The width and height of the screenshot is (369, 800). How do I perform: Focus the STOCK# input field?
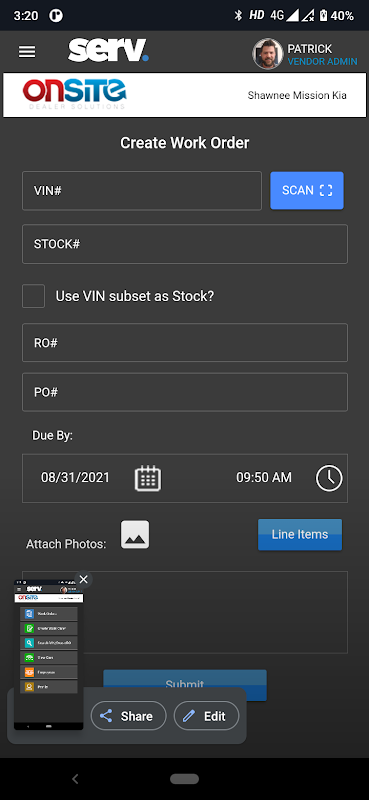pos(185,244)
